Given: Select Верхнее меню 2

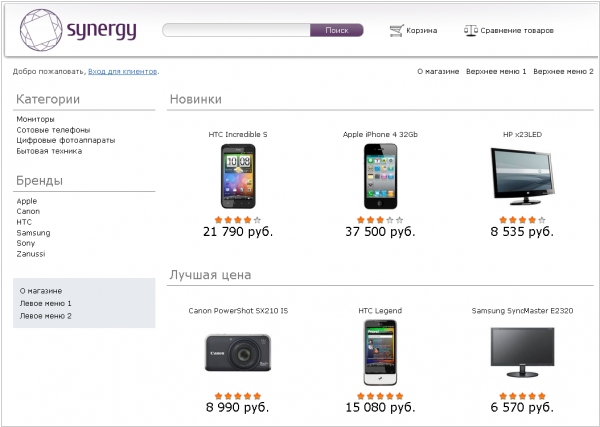Looking at the screenshot, I should coord(563,72).
